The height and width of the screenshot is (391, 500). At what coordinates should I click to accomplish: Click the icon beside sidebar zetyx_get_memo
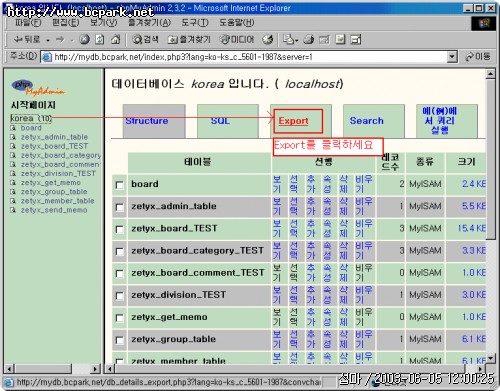(x=13, y=183)
